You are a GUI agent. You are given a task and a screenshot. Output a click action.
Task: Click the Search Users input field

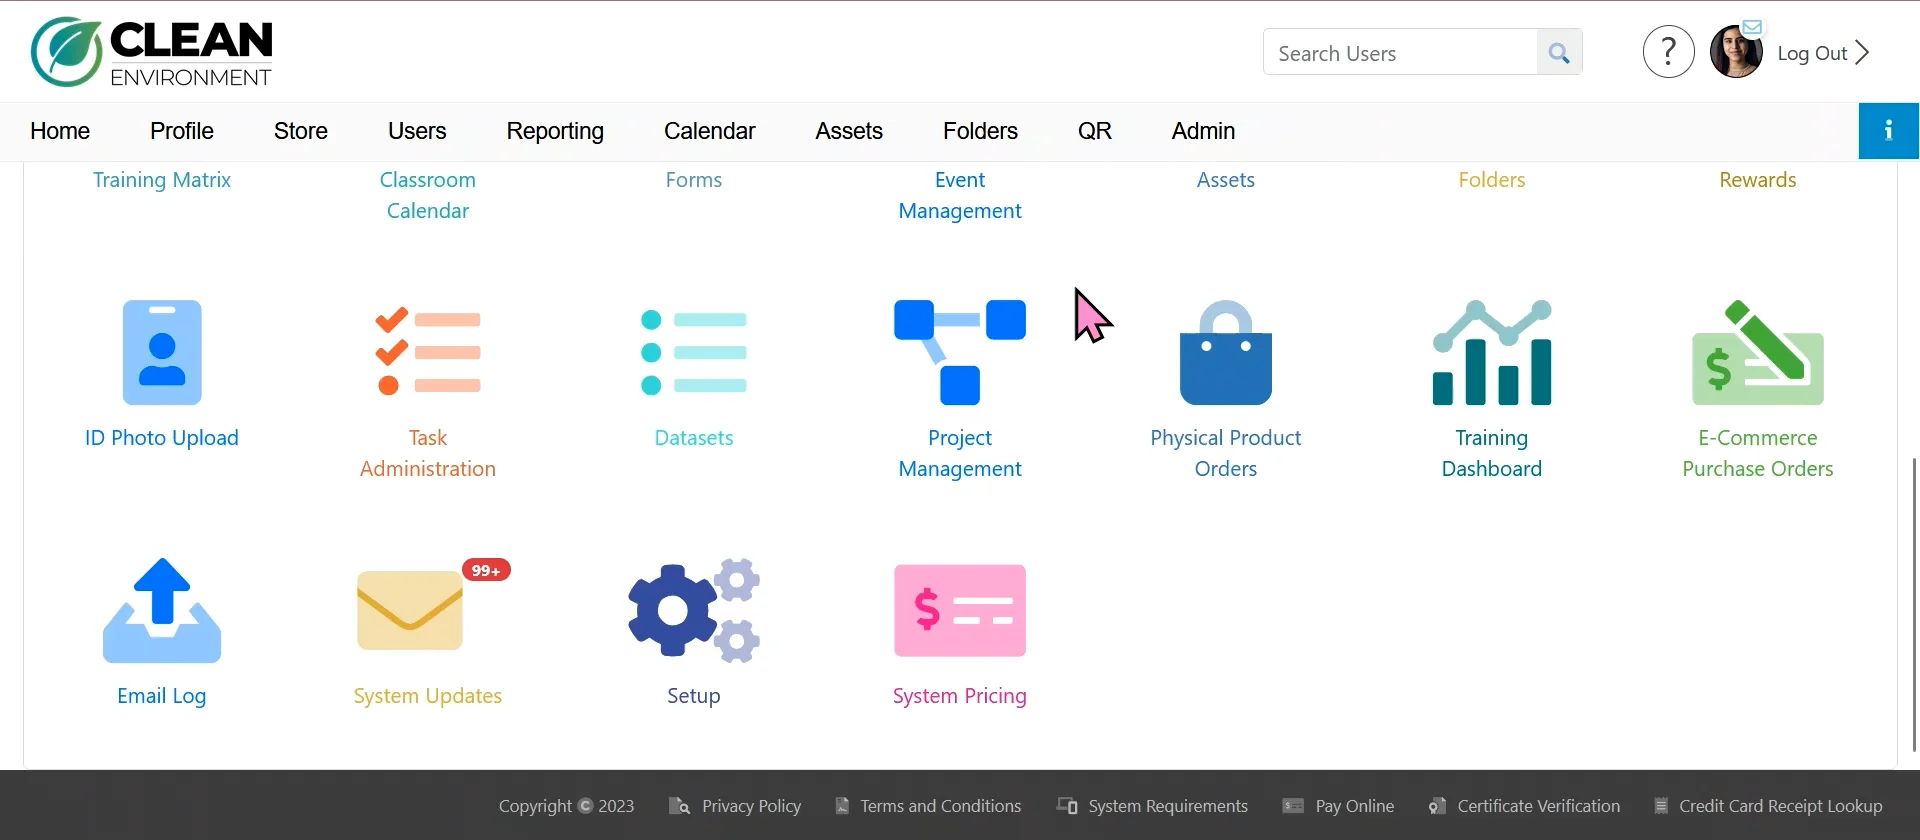click(1400, 52)
